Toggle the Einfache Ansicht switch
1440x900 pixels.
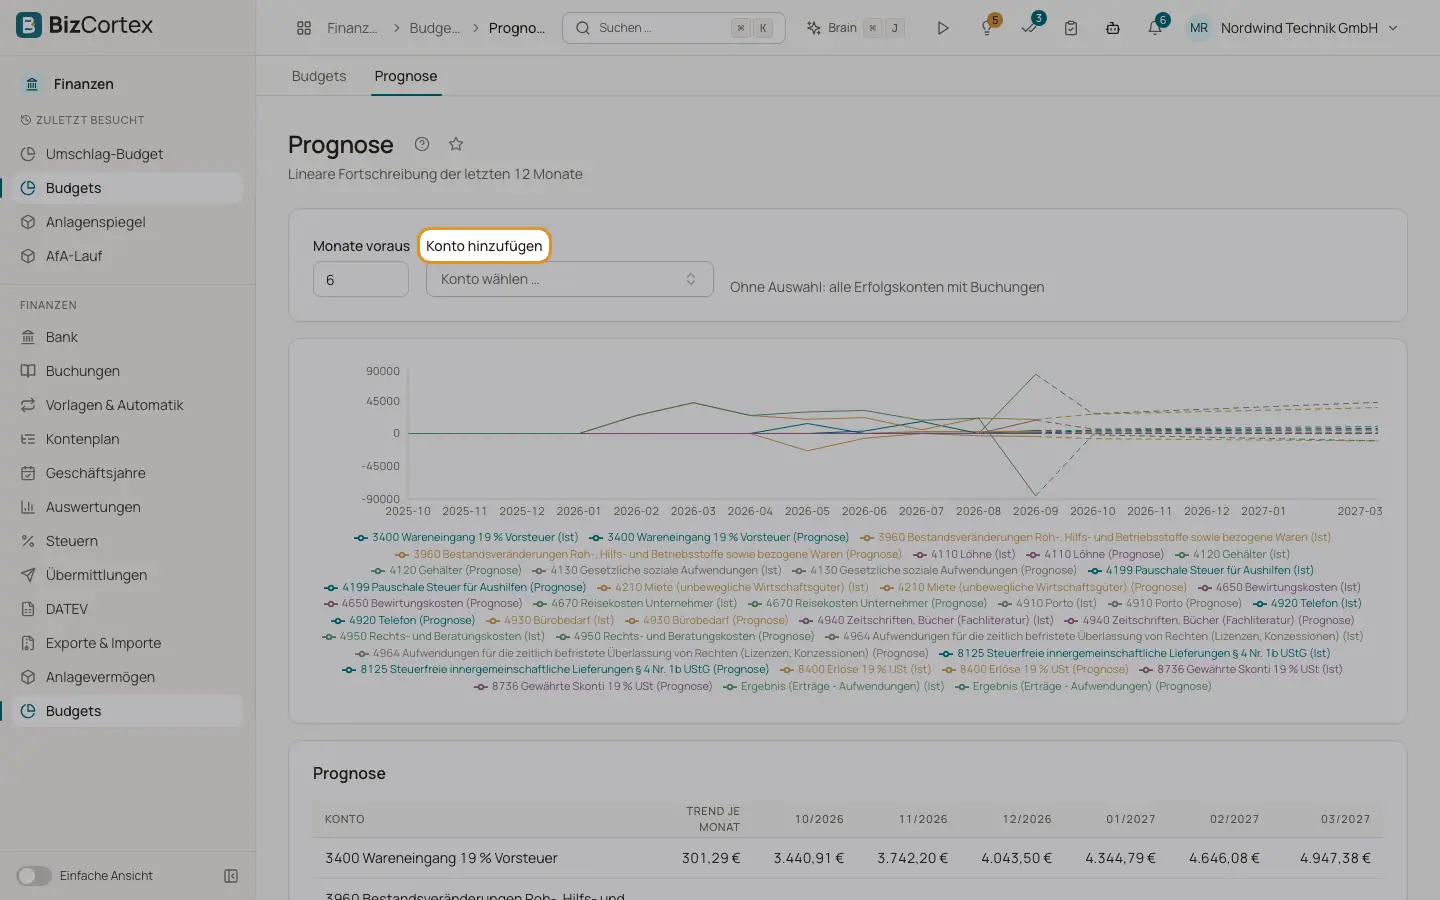pyautogui.click(x=34, y=876)
